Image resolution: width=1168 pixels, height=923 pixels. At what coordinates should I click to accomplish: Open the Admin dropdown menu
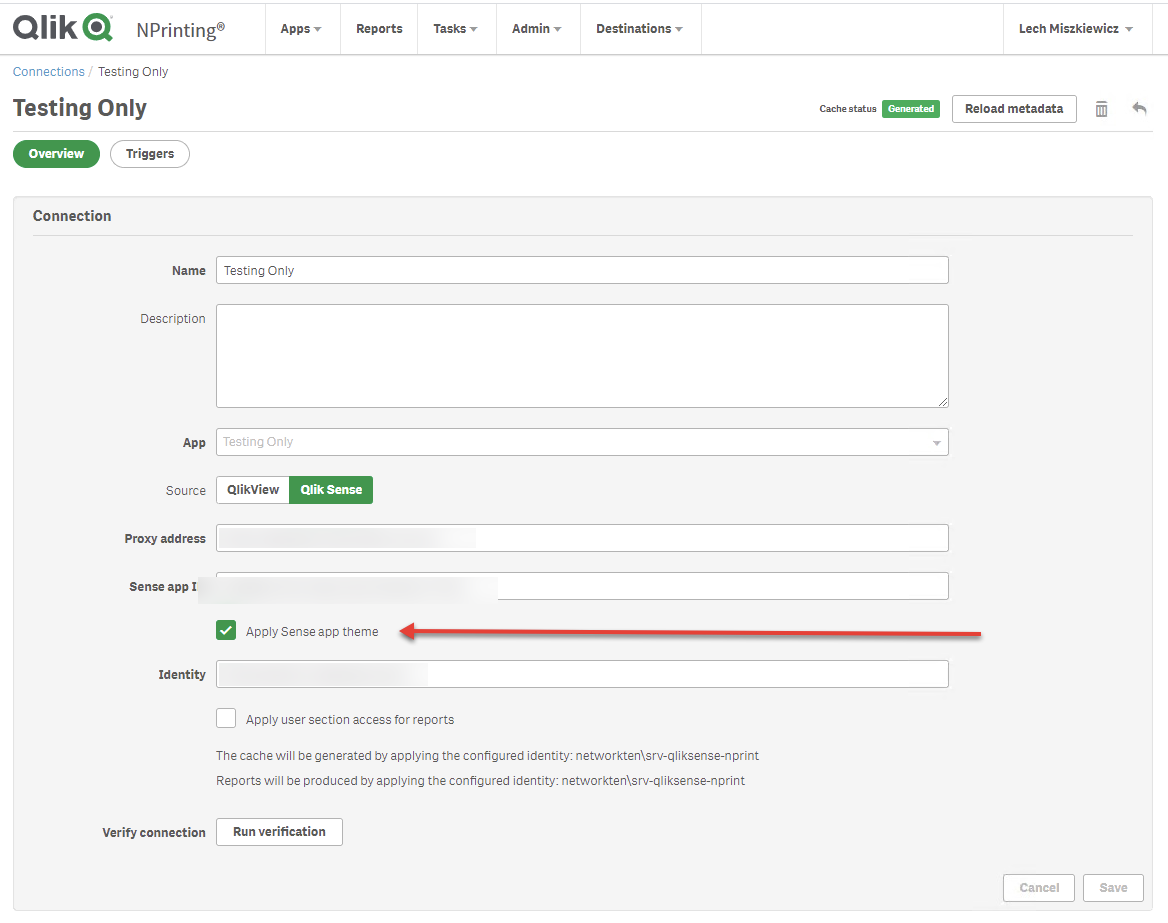[536, 29]
